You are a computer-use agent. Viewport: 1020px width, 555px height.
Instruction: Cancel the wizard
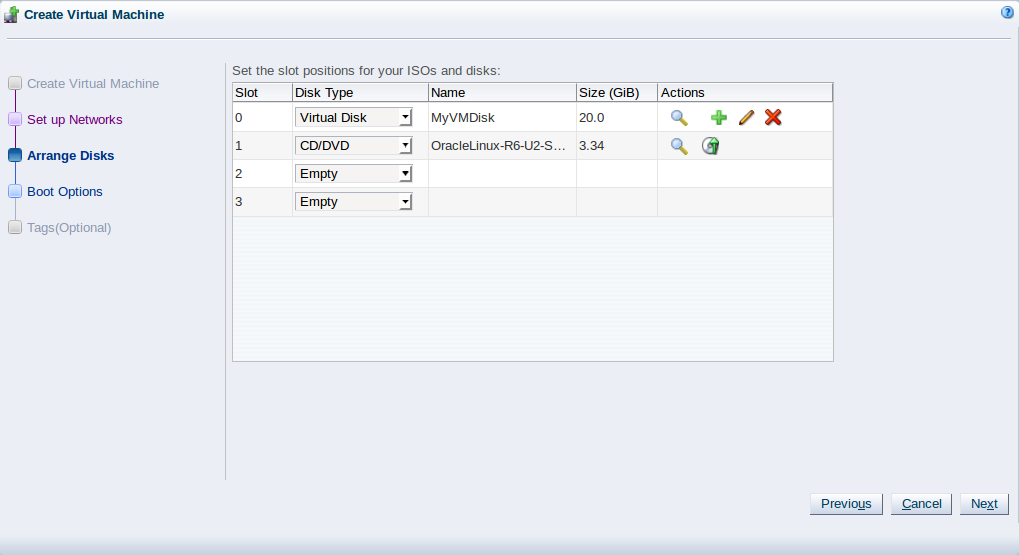pyautogui.click(x=922, y=504)
